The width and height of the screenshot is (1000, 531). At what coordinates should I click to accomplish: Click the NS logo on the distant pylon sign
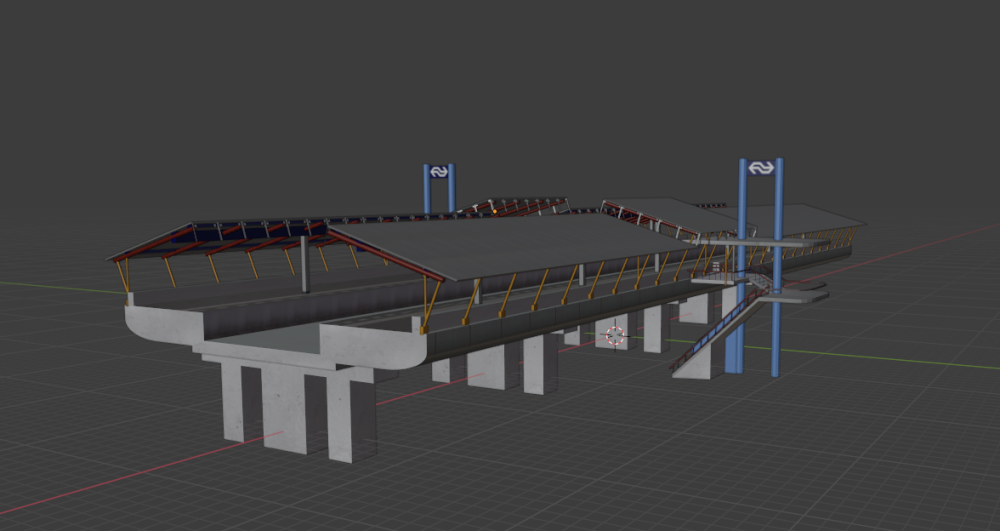438,172
